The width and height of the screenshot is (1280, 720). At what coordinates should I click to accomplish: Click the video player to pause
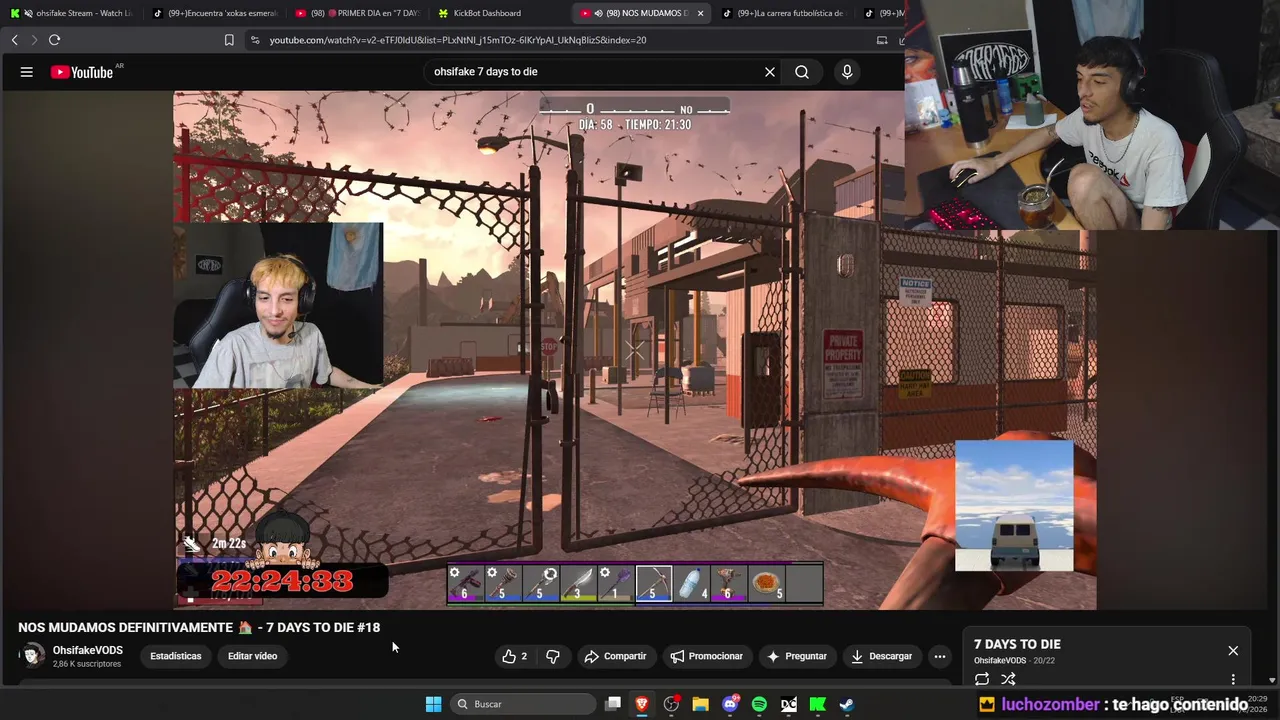click(x=634, y=350)
